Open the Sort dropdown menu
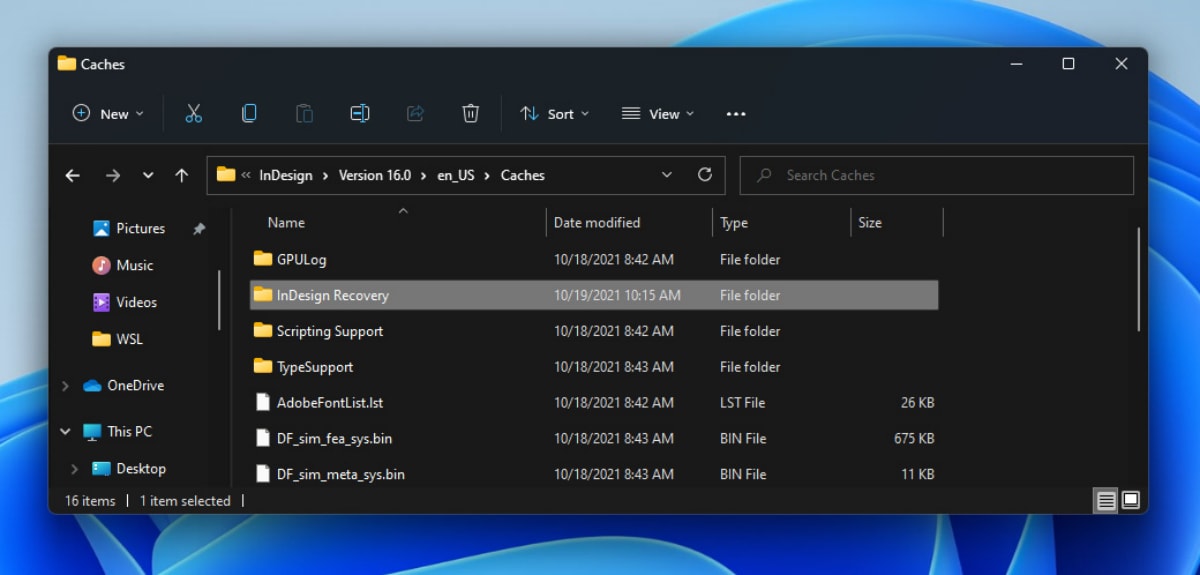The width and height of the screenshot is (1200, 575). coord(555,114)
